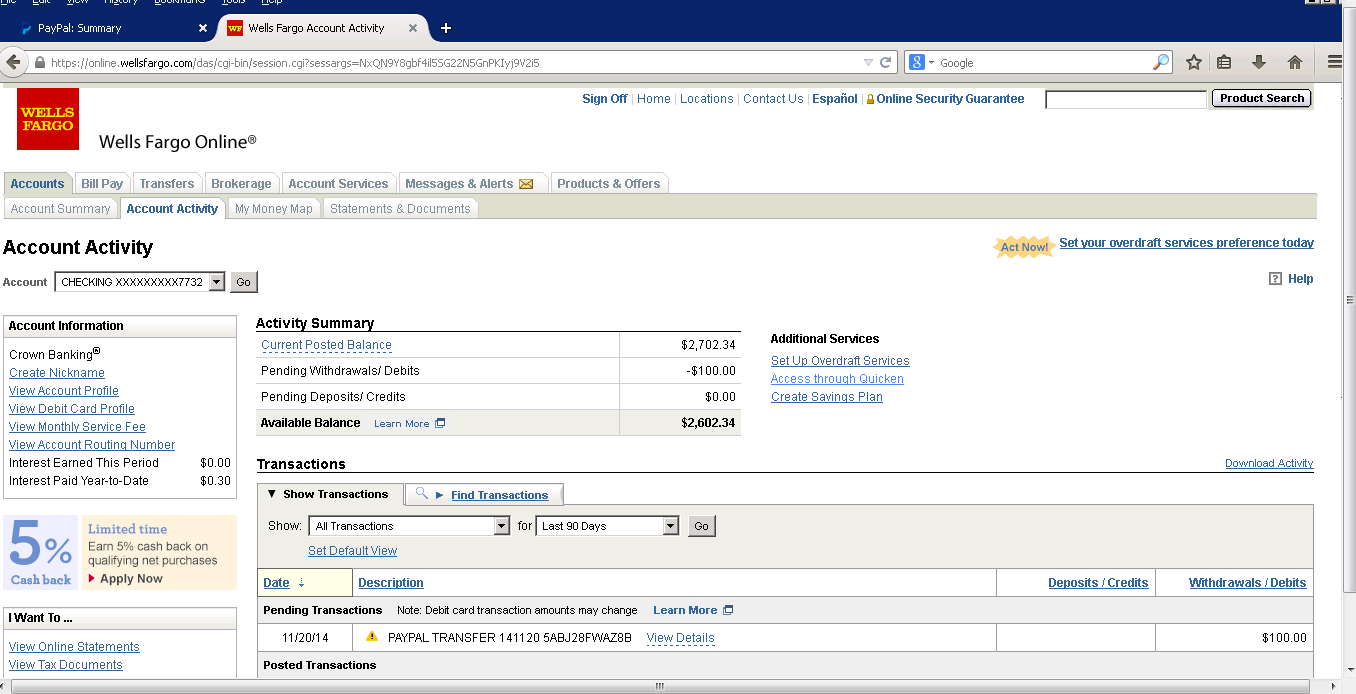
Task: Click the Go button for transaction filter
Action: pyautogui.click(x=702, y=526)
